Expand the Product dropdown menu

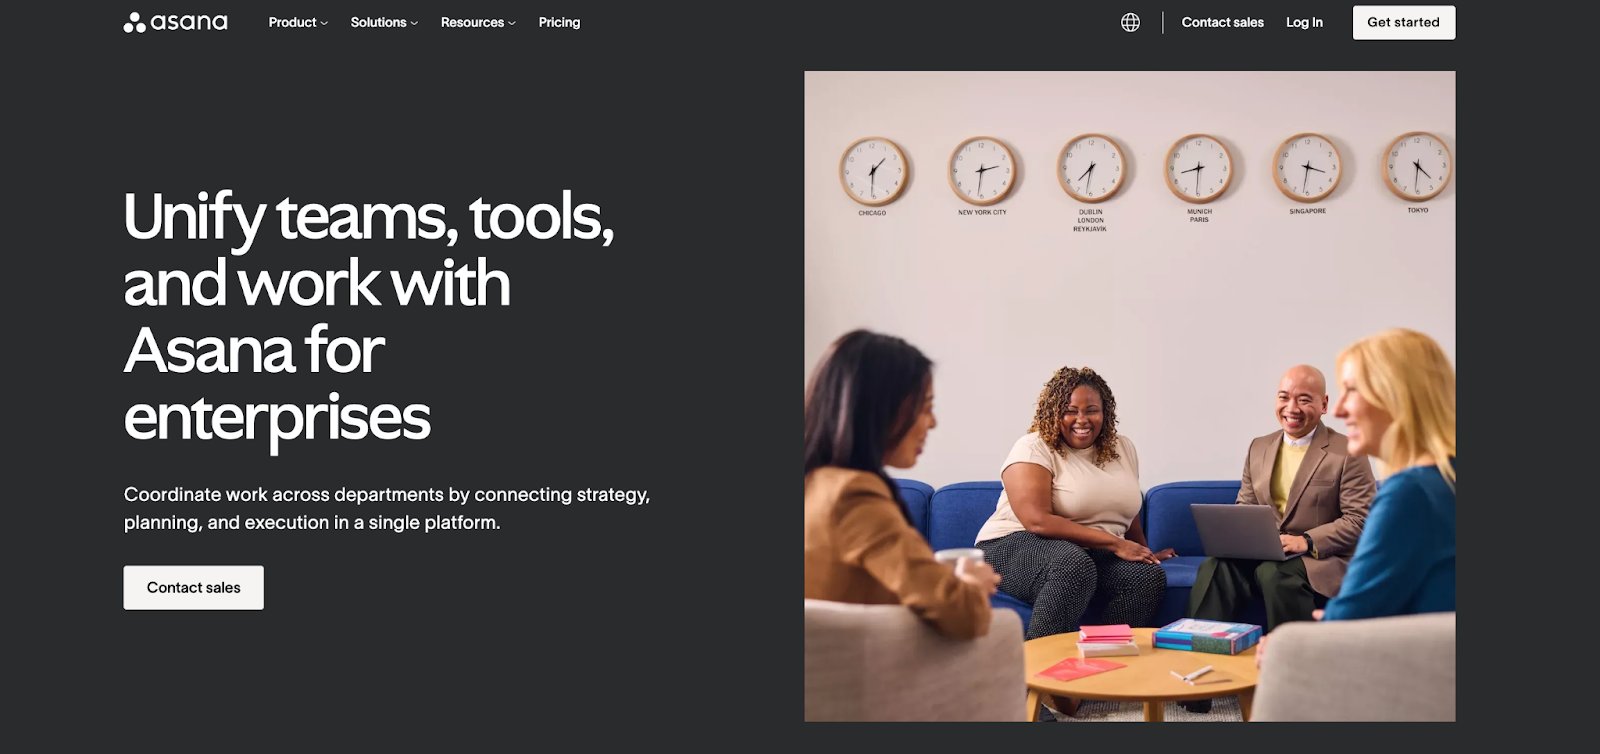click(298, 22)
